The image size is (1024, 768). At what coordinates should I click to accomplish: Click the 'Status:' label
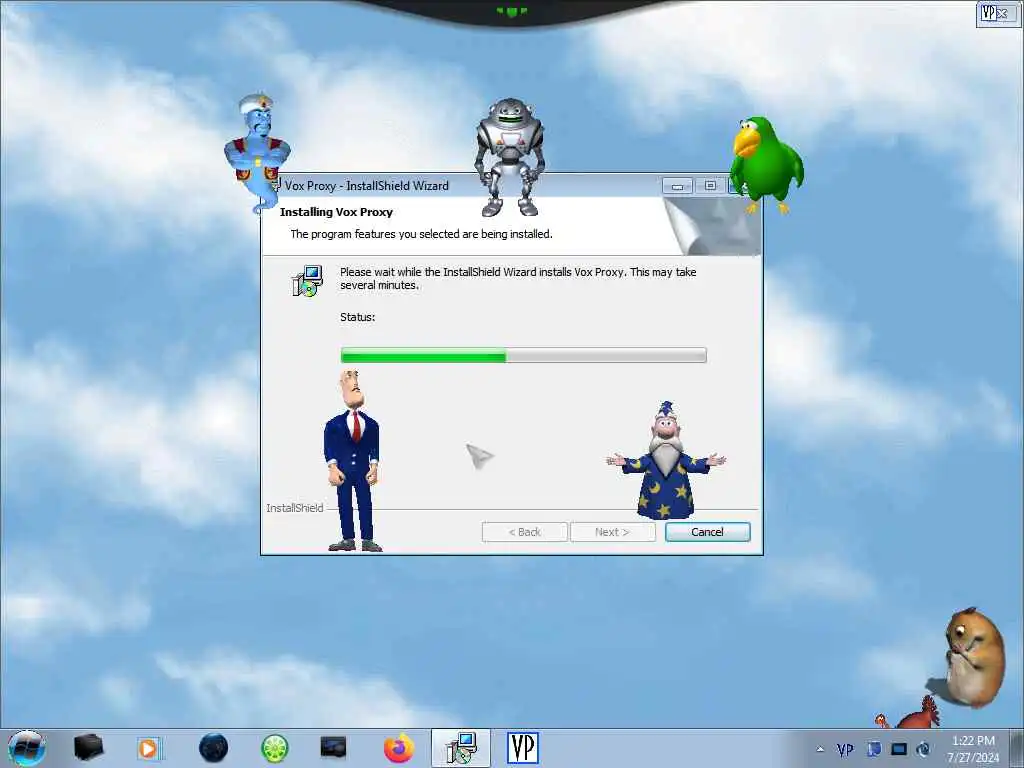click(357, 317)
